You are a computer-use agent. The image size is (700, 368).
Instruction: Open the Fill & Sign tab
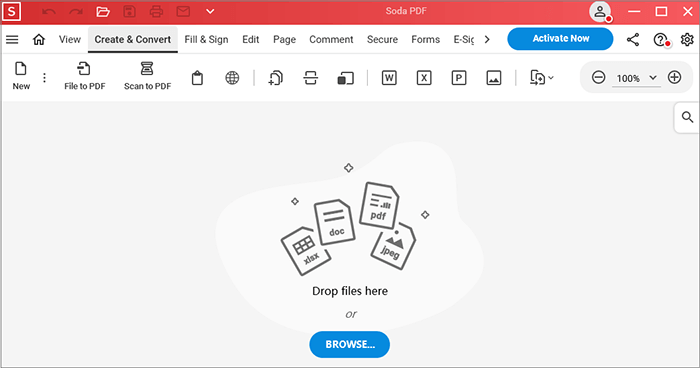(x=206, y=40)
